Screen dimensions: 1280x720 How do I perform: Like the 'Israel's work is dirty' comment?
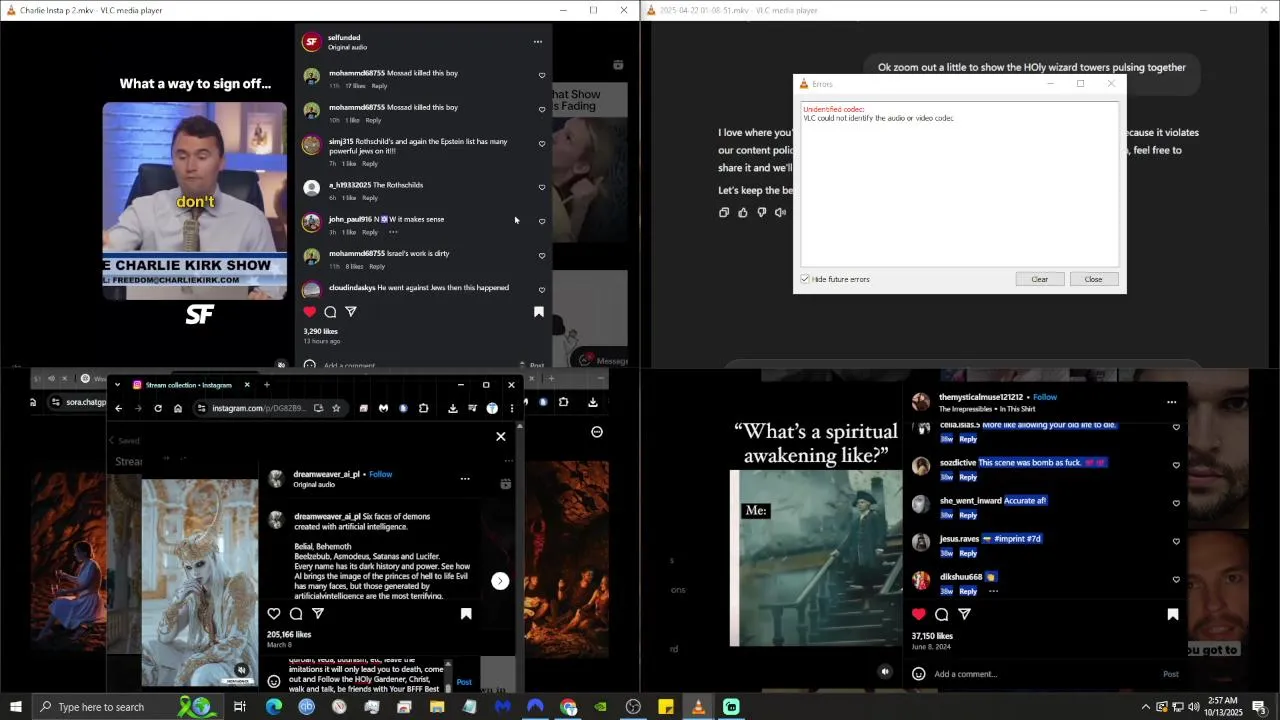pyautogui.click(x=542, y=256)
